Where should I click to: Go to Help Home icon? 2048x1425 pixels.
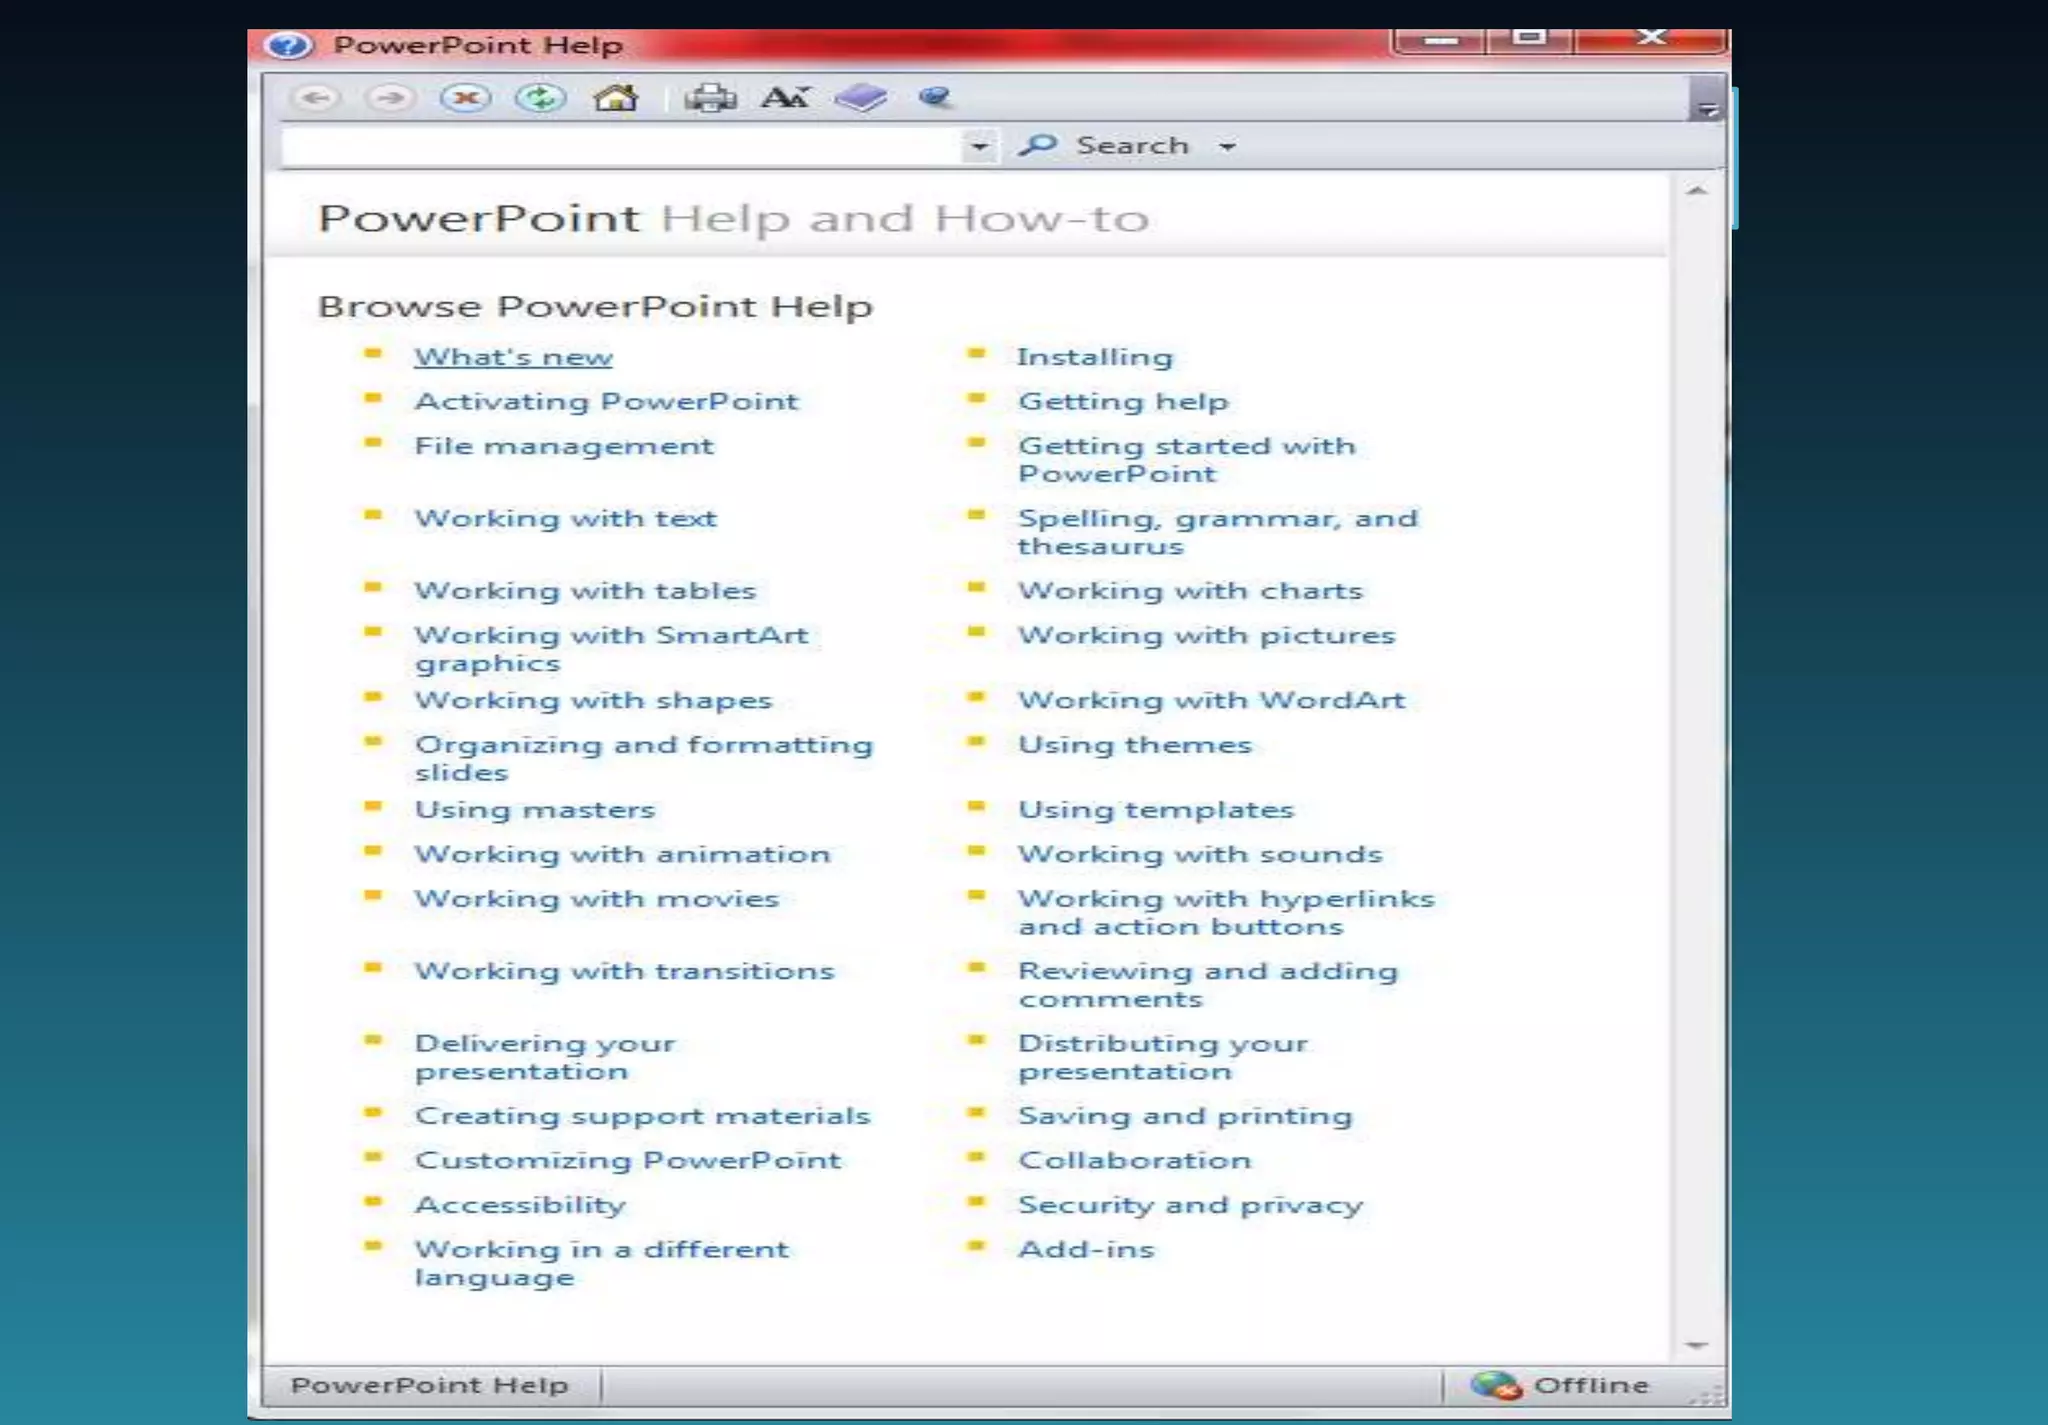(x=614, y=98)
